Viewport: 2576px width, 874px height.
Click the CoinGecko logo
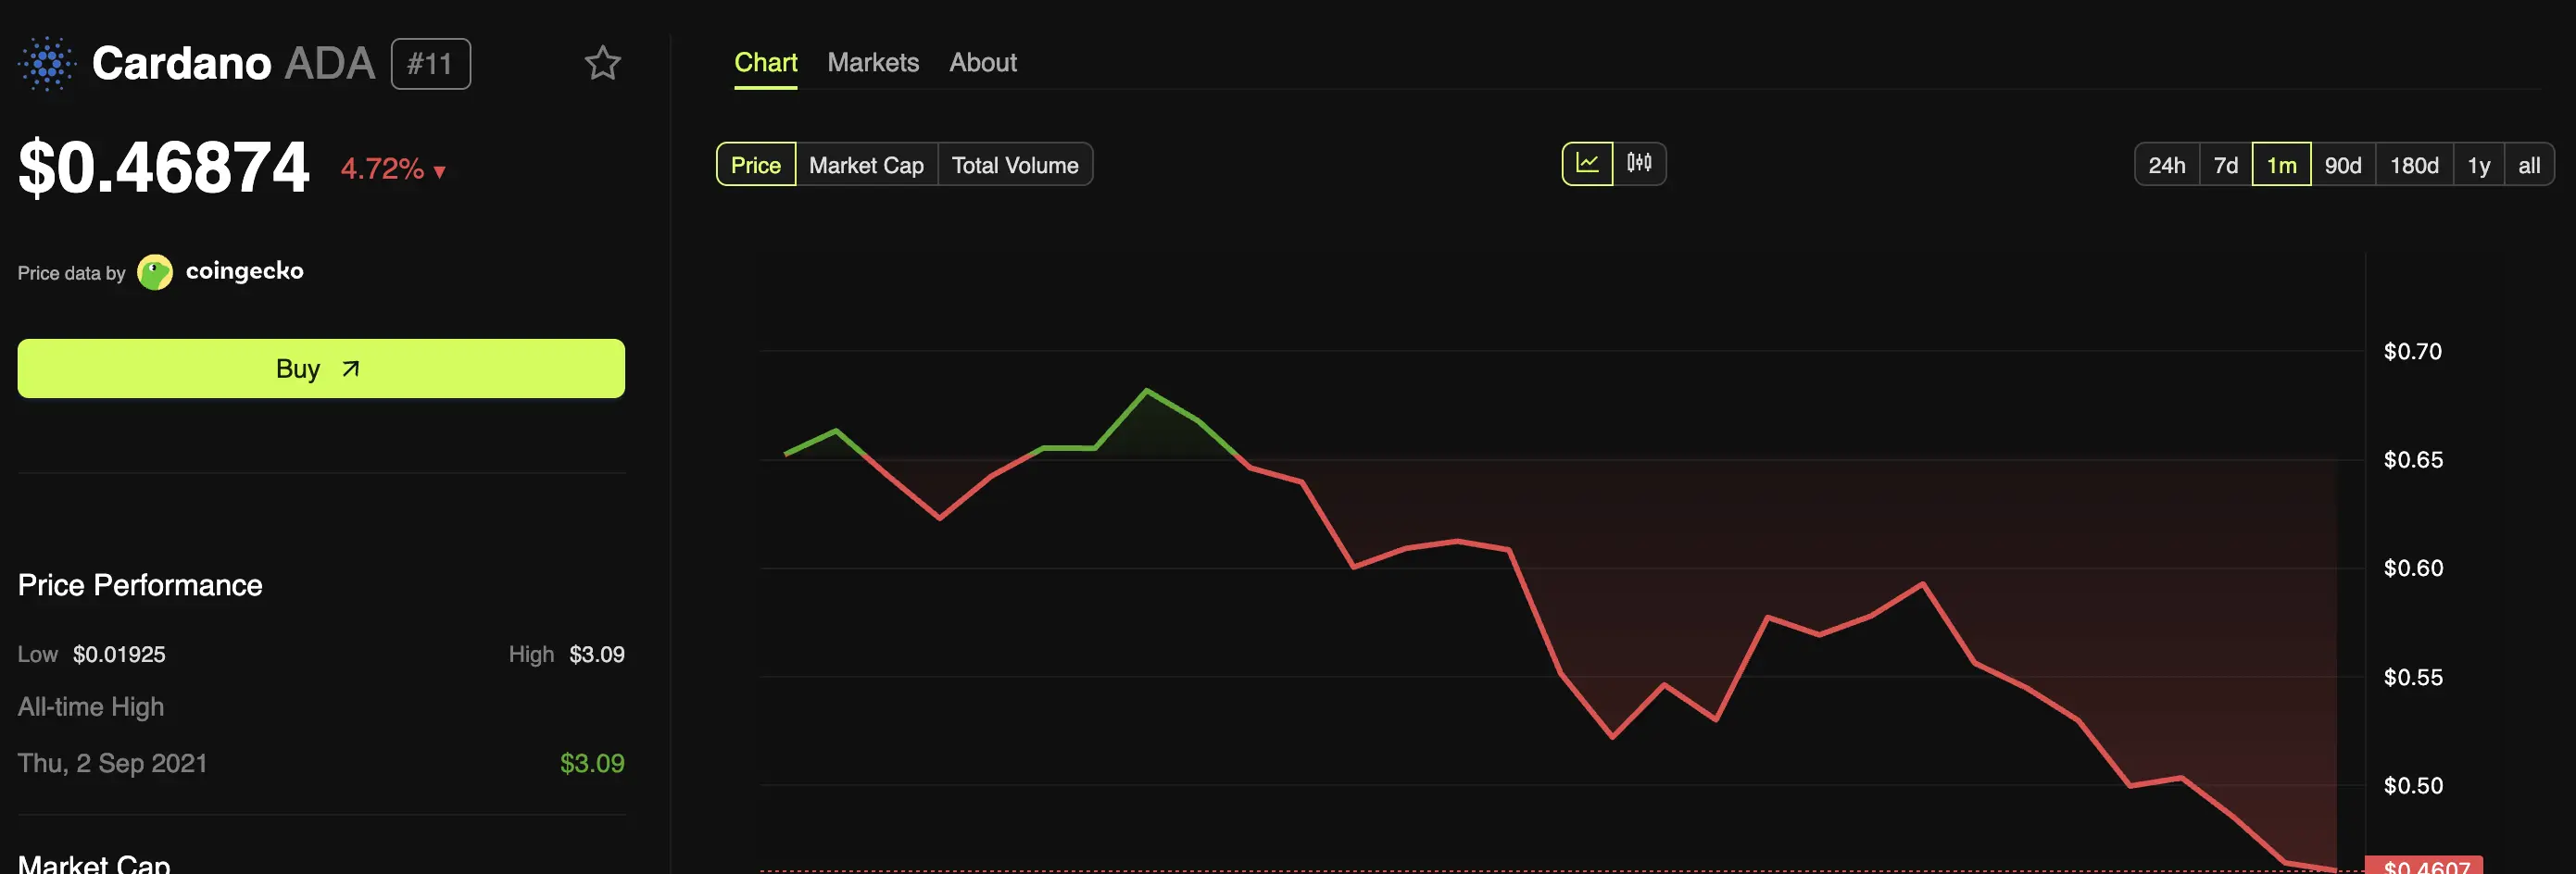coord(155,271)
